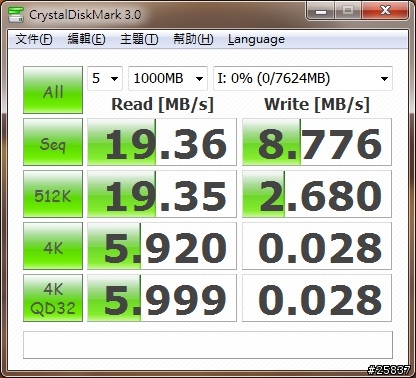Image resolution: width=416 pixels, height=378 pixels.
Task: Start the Seq benchmark test
Action: point(53,142)
